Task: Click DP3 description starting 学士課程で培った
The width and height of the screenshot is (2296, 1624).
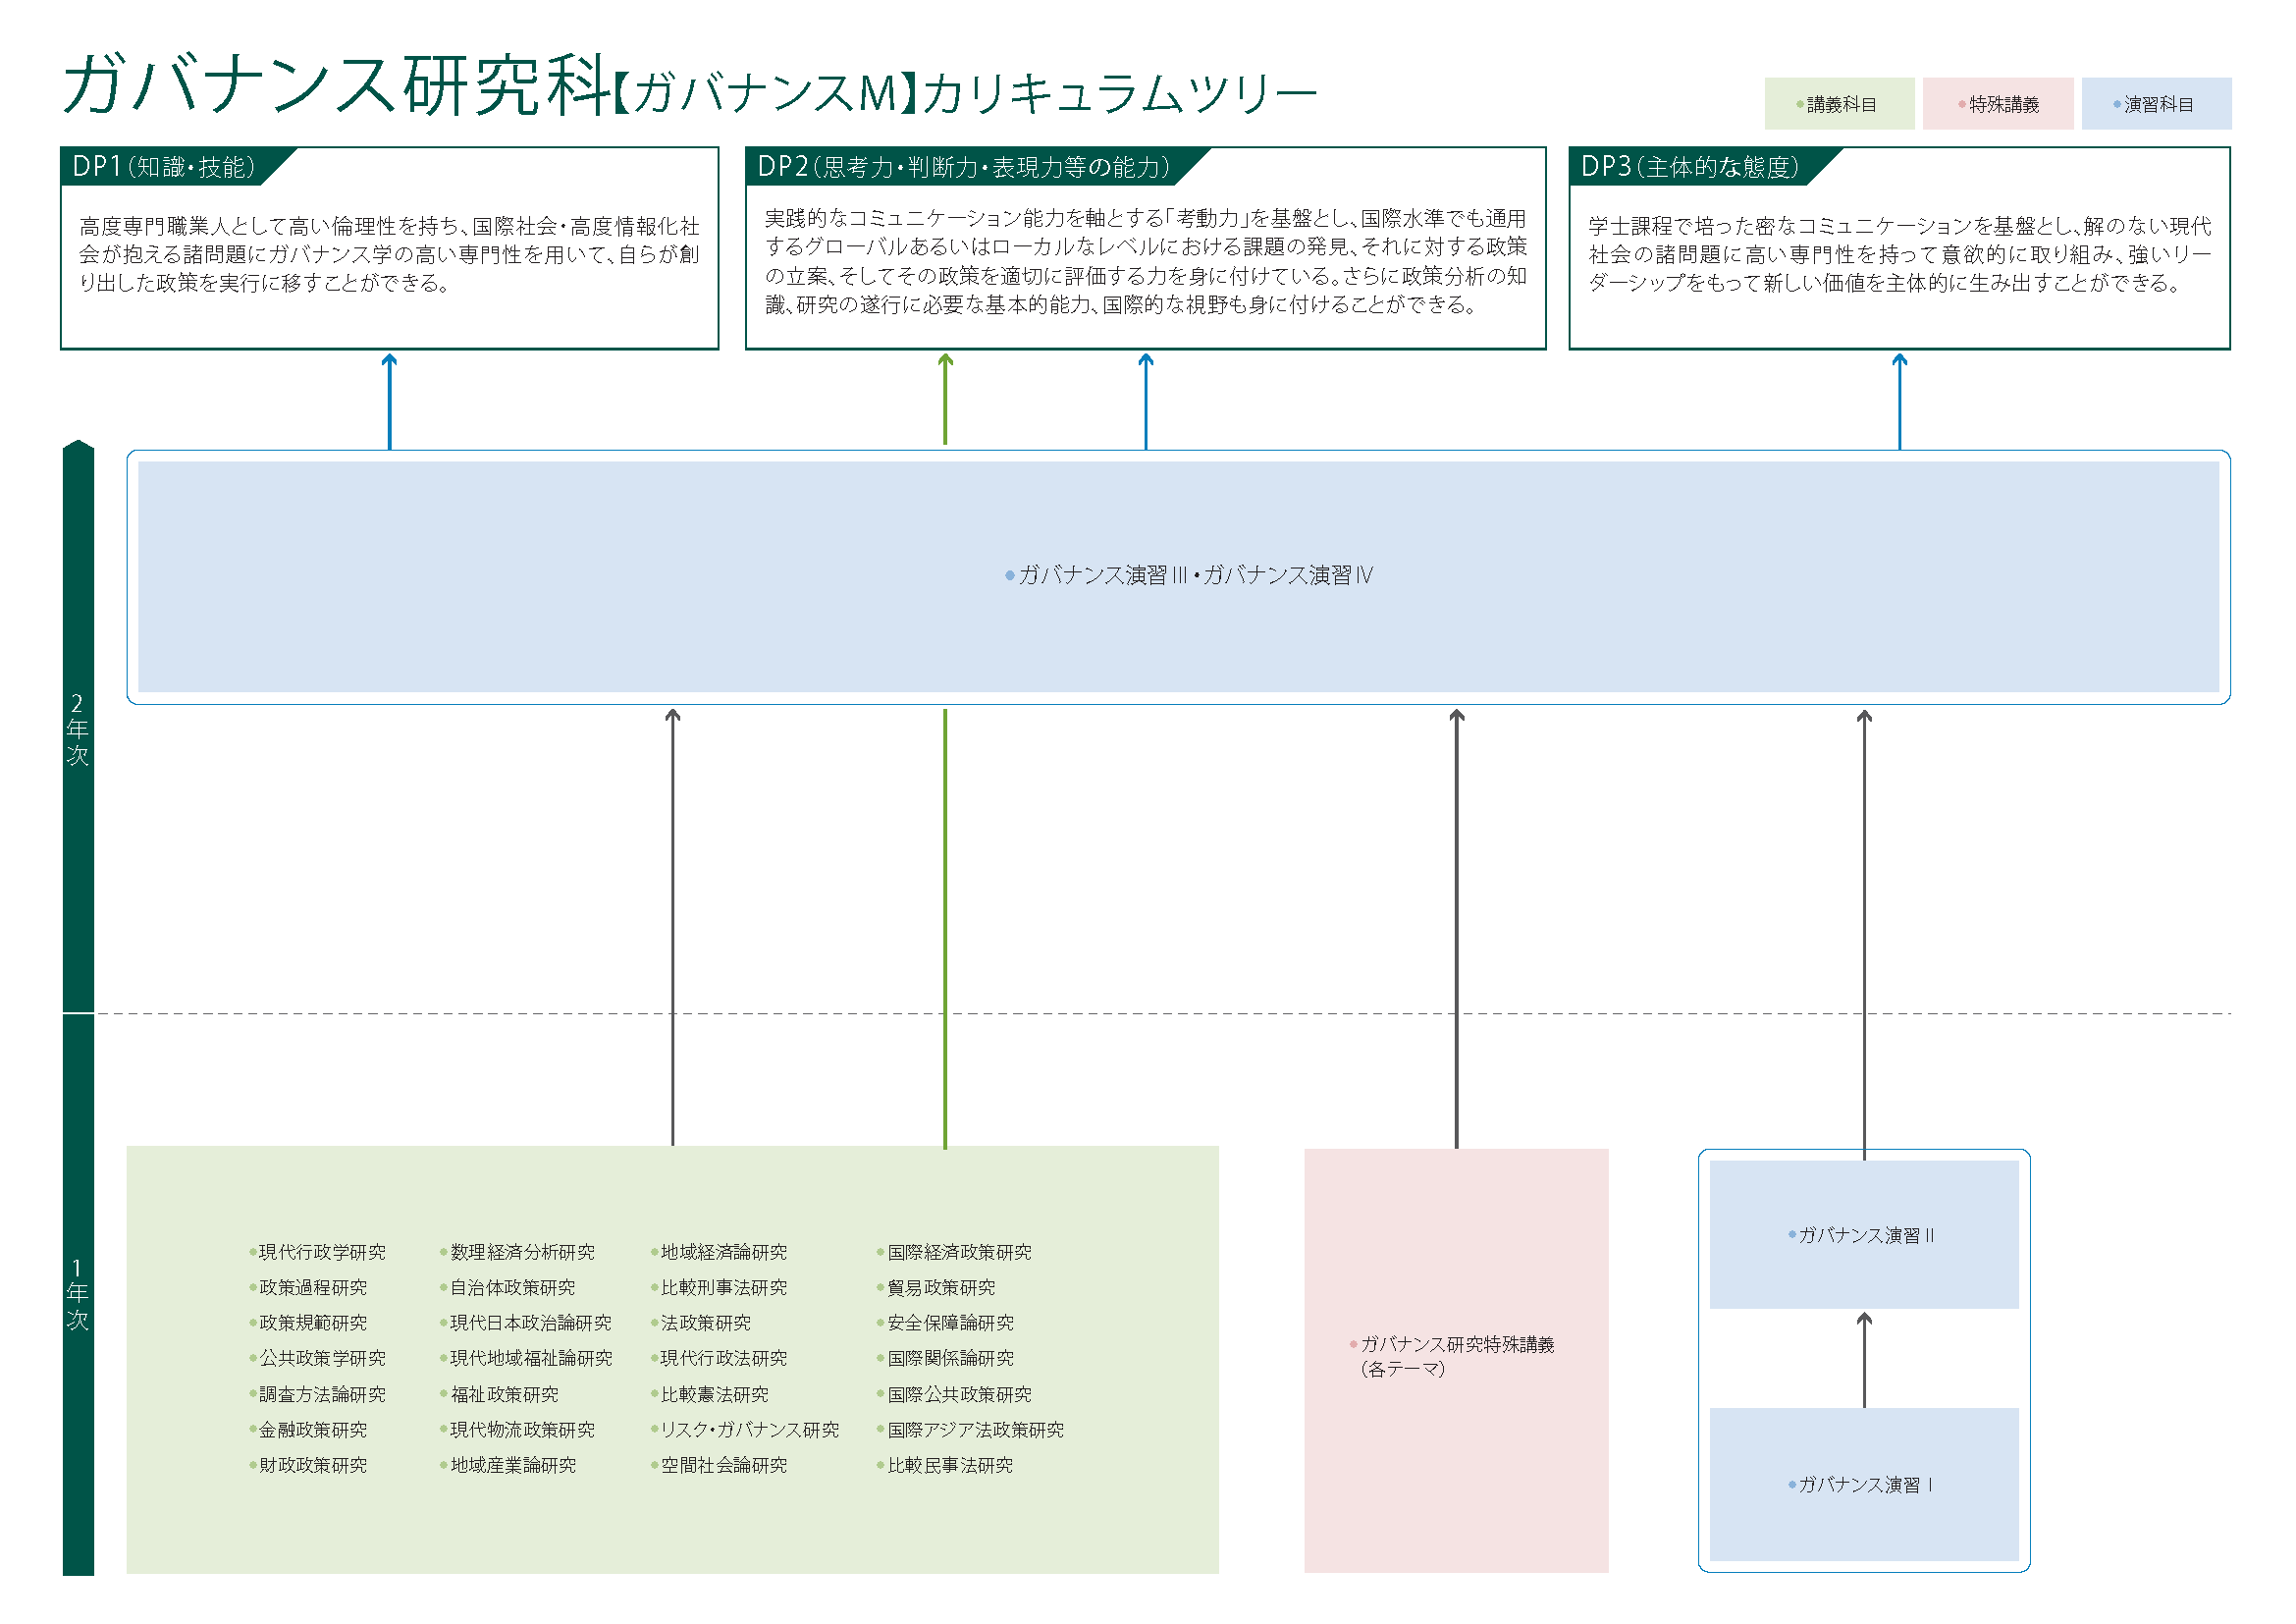Action: (x=1900, y=255)
